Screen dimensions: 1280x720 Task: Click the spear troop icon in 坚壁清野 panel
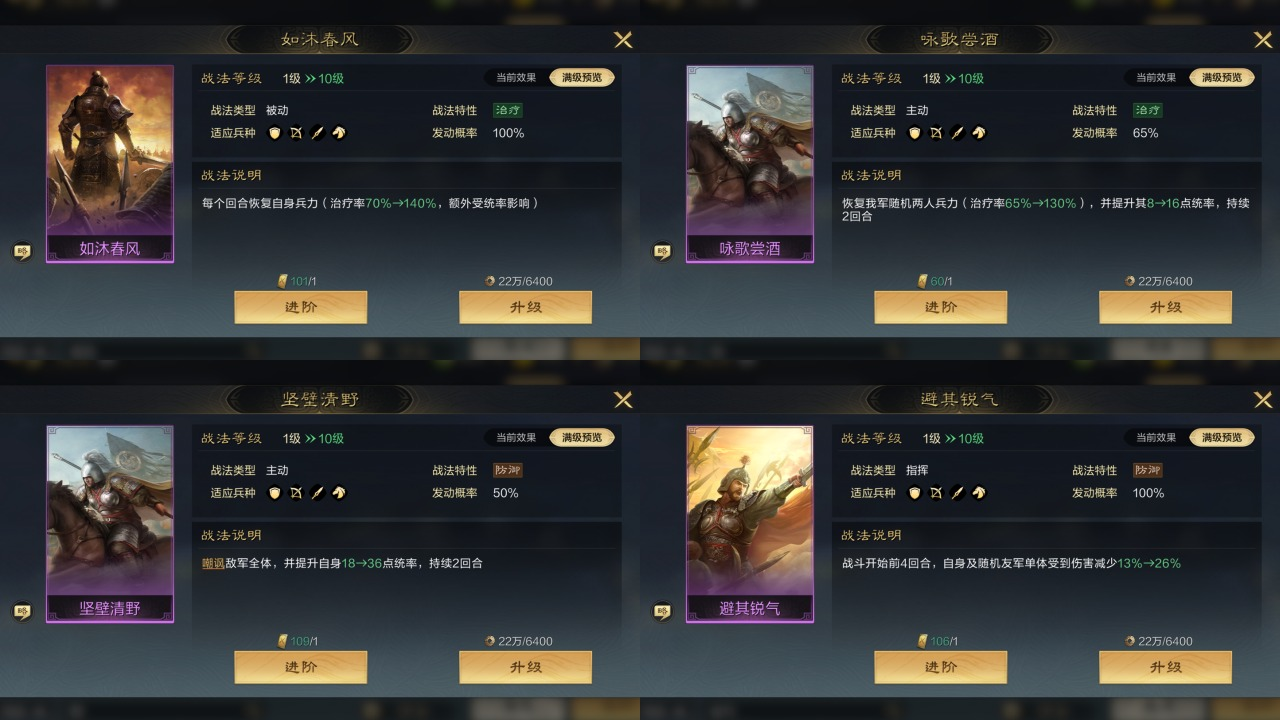point(317,493)
